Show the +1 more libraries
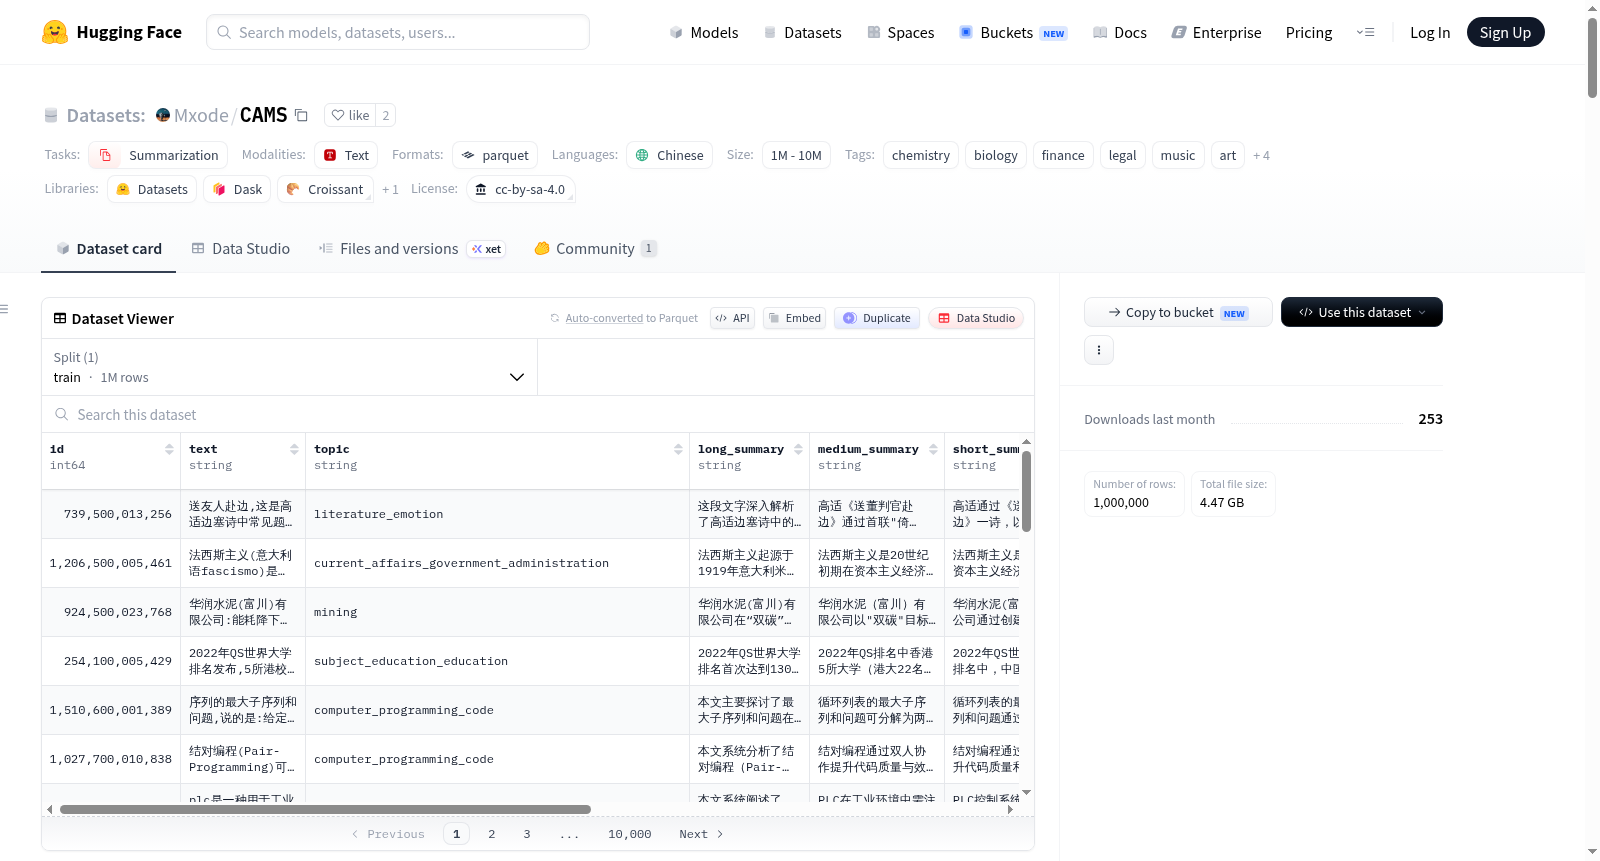The height and width of the screenshot is (861, 1600). pyautogui.click(x=390, y=189)
